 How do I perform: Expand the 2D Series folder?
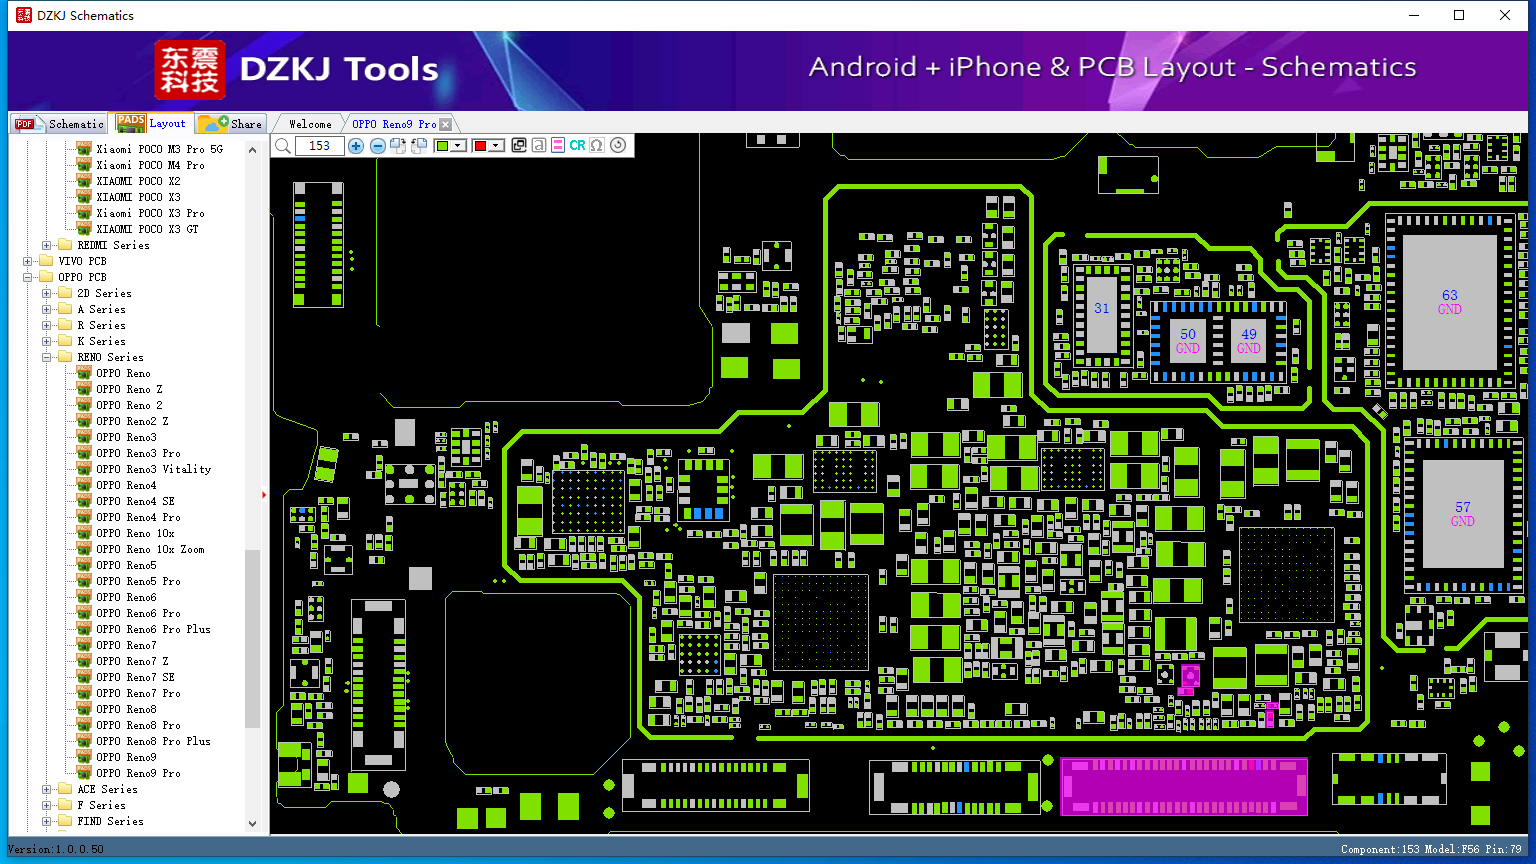(47, 293)
